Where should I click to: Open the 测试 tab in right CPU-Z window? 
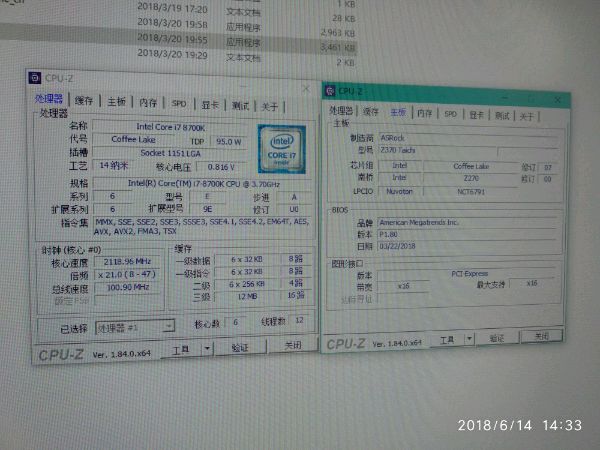click(502, 116)
